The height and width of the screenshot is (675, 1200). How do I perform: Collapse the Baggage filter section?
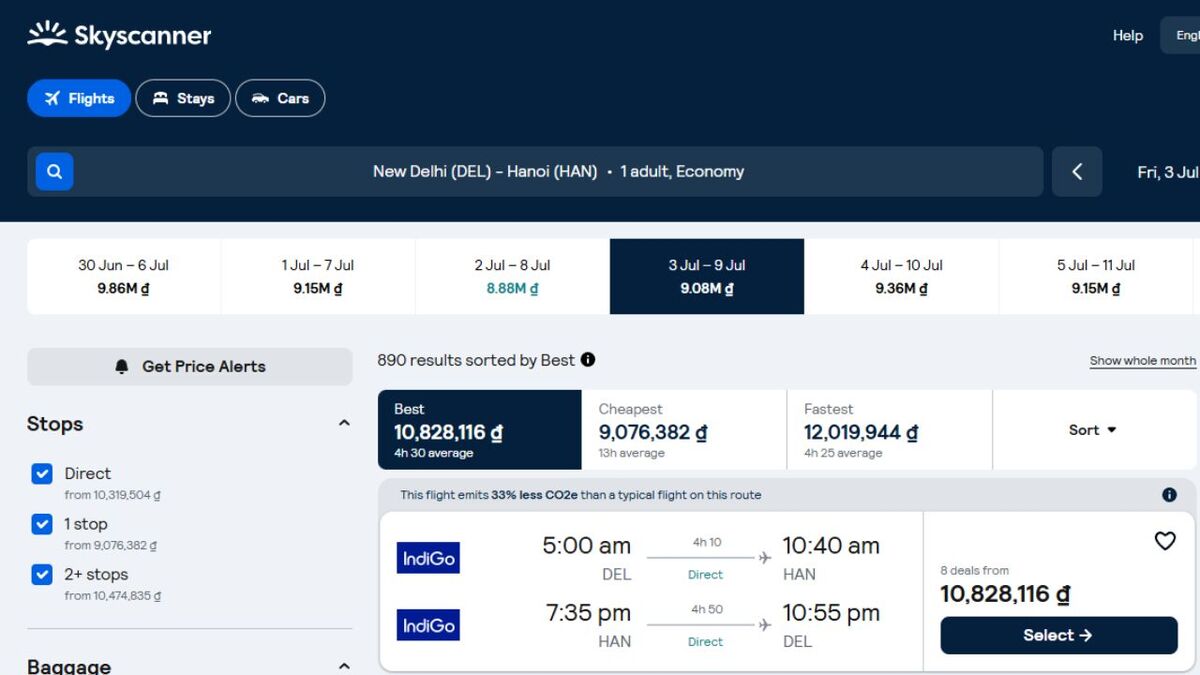click(344, 666)
